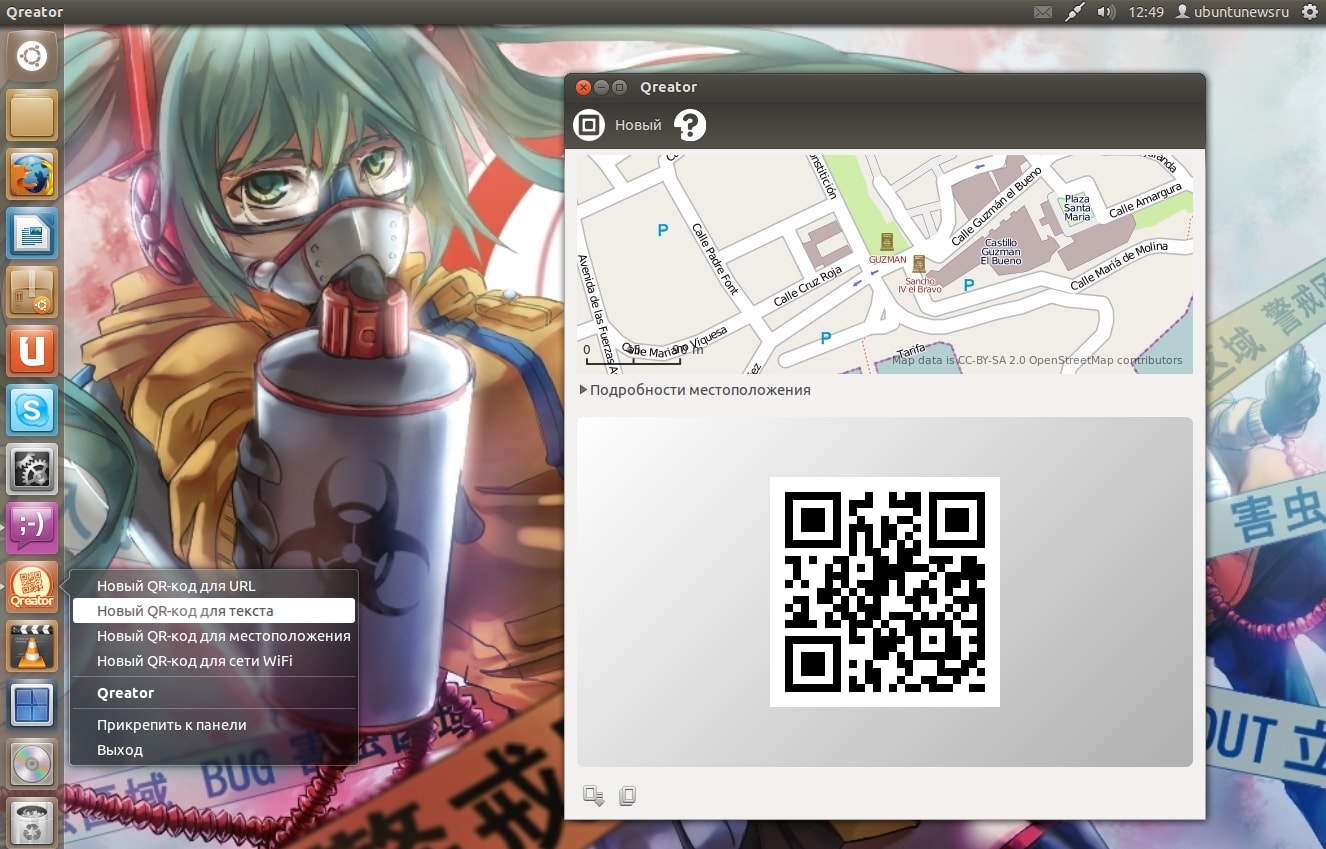The image size is (1326, 849).
Task: Select Qreator entry in launcher quicklist
Action: click(x=214, y=693)
